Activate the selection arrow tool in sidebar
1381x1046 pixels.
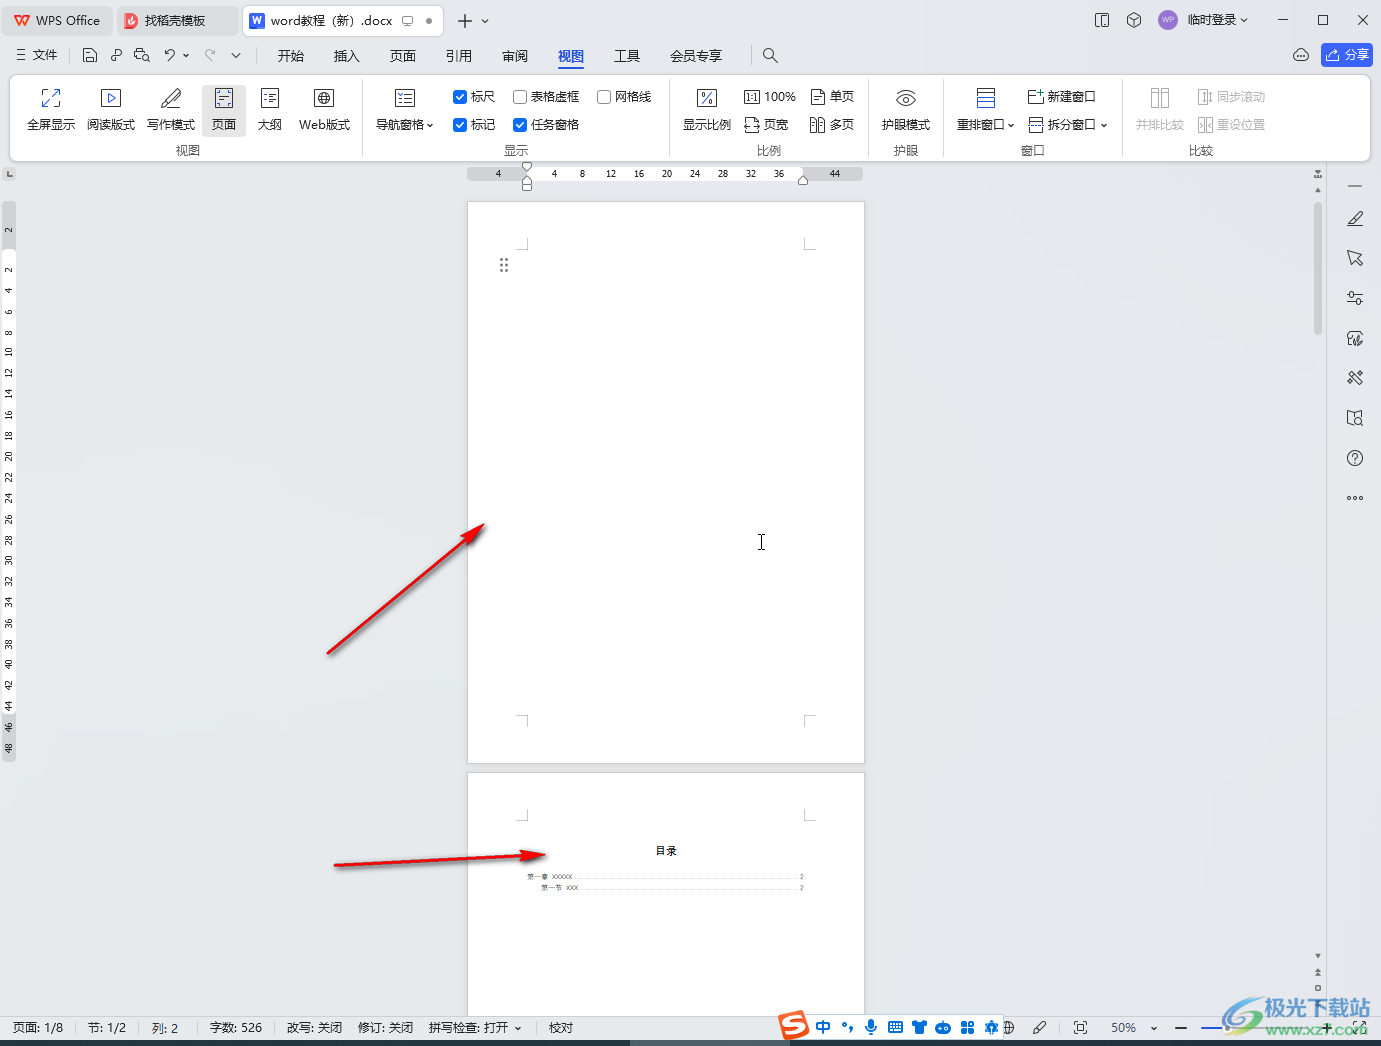click(1355, 258)
